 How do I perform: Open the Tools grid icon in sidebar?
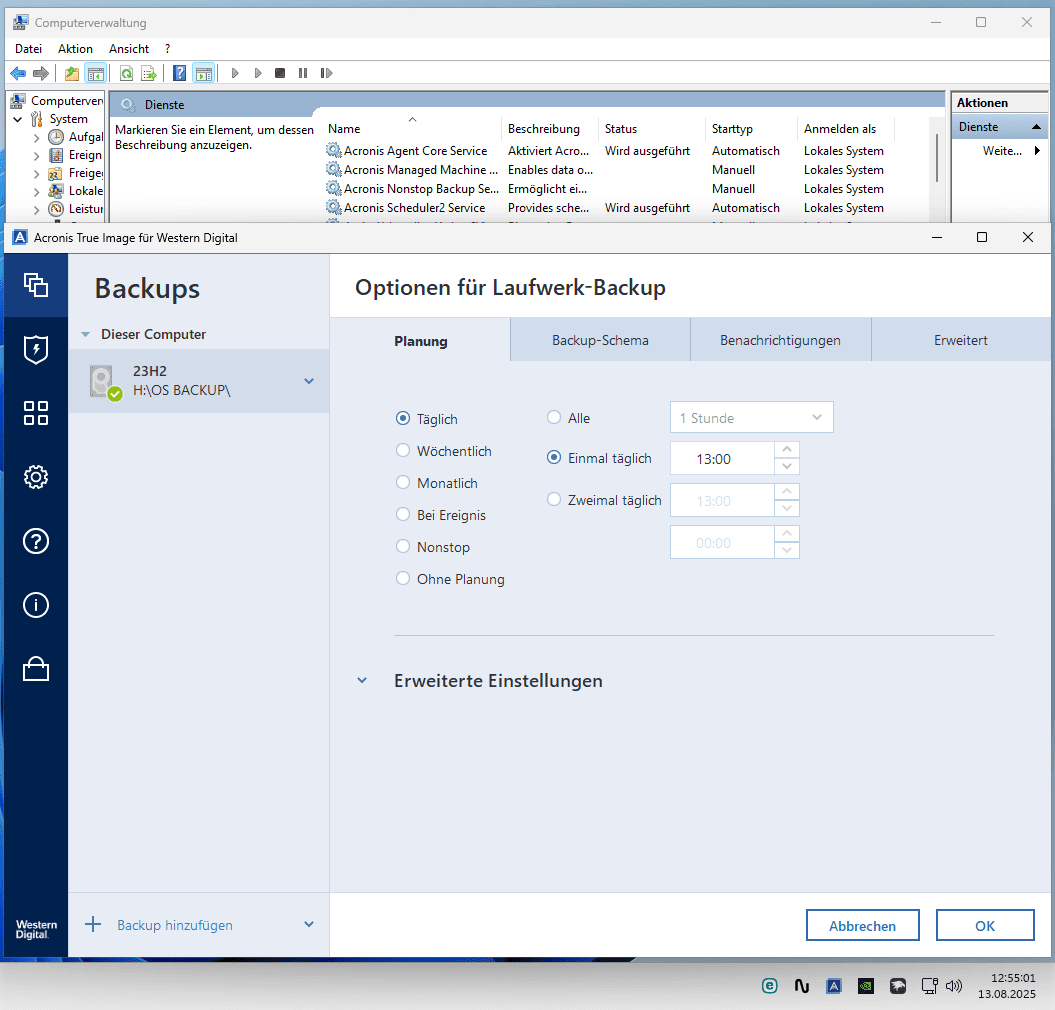[x=36, y=413]
